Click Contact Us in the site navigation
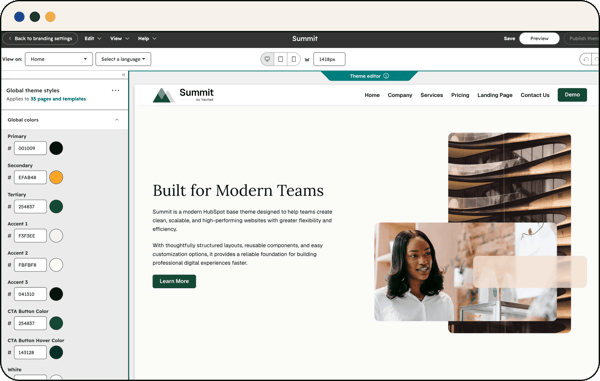The height and width of the screenshot is (381, 600). point(535,95)
